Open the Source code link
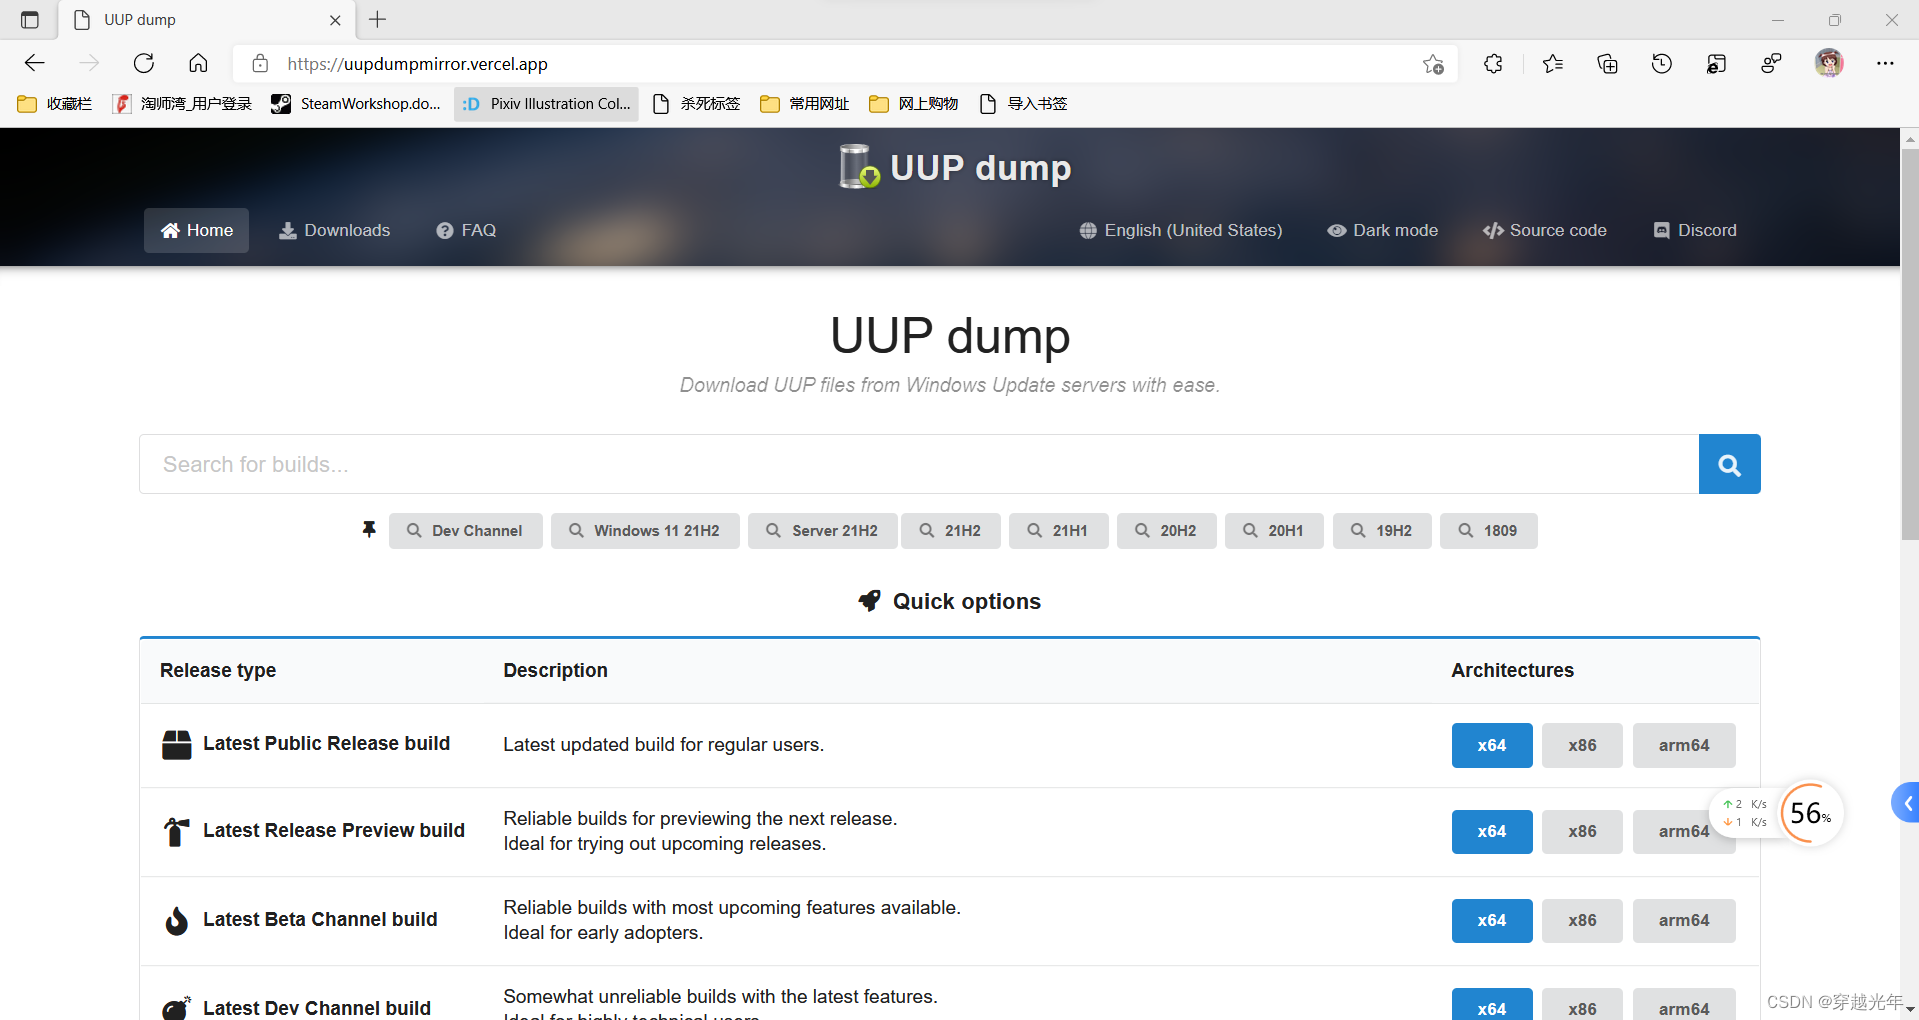Viewport: 1919px width, 1020px height. [x=1545, y=230]
